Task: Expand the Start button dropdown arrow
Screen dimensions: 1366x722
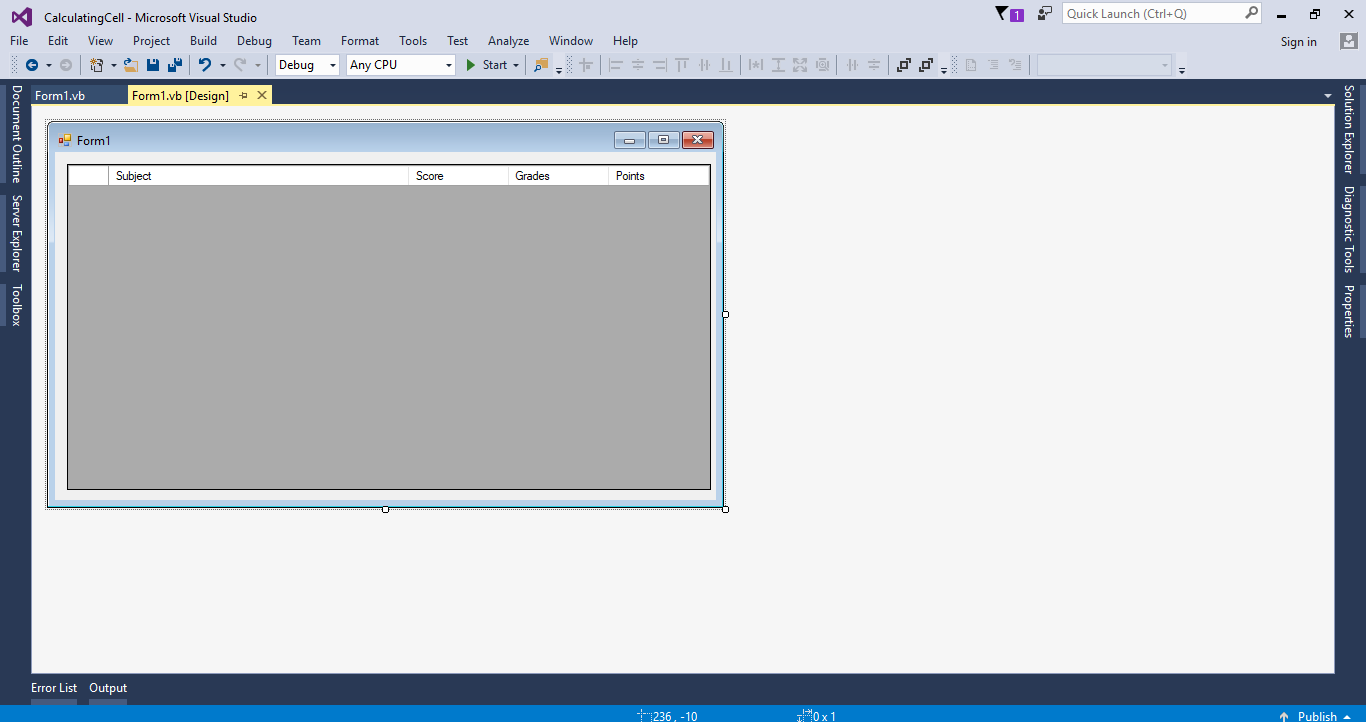Action: pos(516,65)
